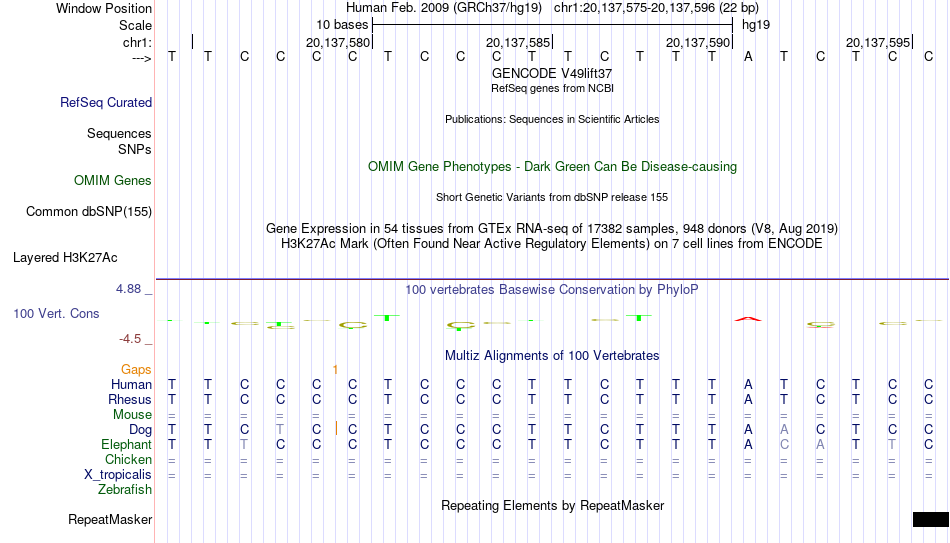Click the GTEx Gene Expression title text

click(x=552, y=228)
